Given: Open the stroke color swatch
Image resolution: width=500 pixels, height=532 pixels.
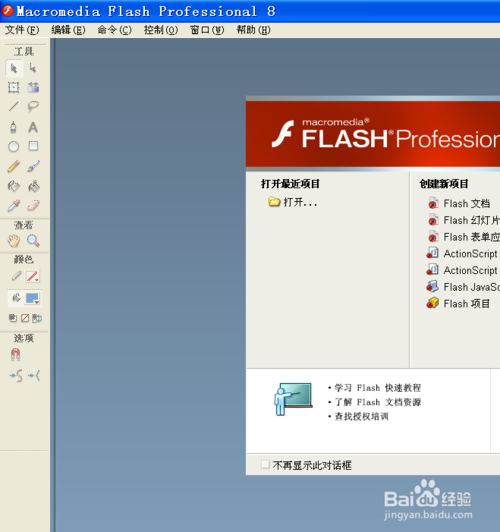Looking at the screenshot, I should pyautogui.click(x=32, y=276).
